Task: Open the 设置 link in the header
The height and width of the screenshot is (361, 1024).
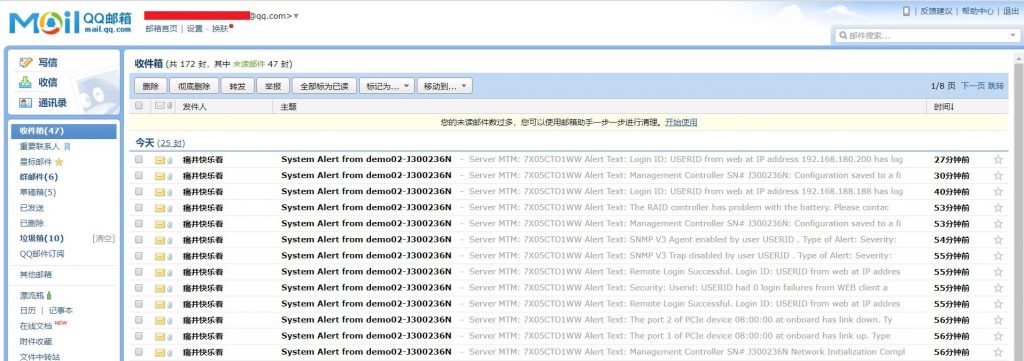Action: point(195,29)
